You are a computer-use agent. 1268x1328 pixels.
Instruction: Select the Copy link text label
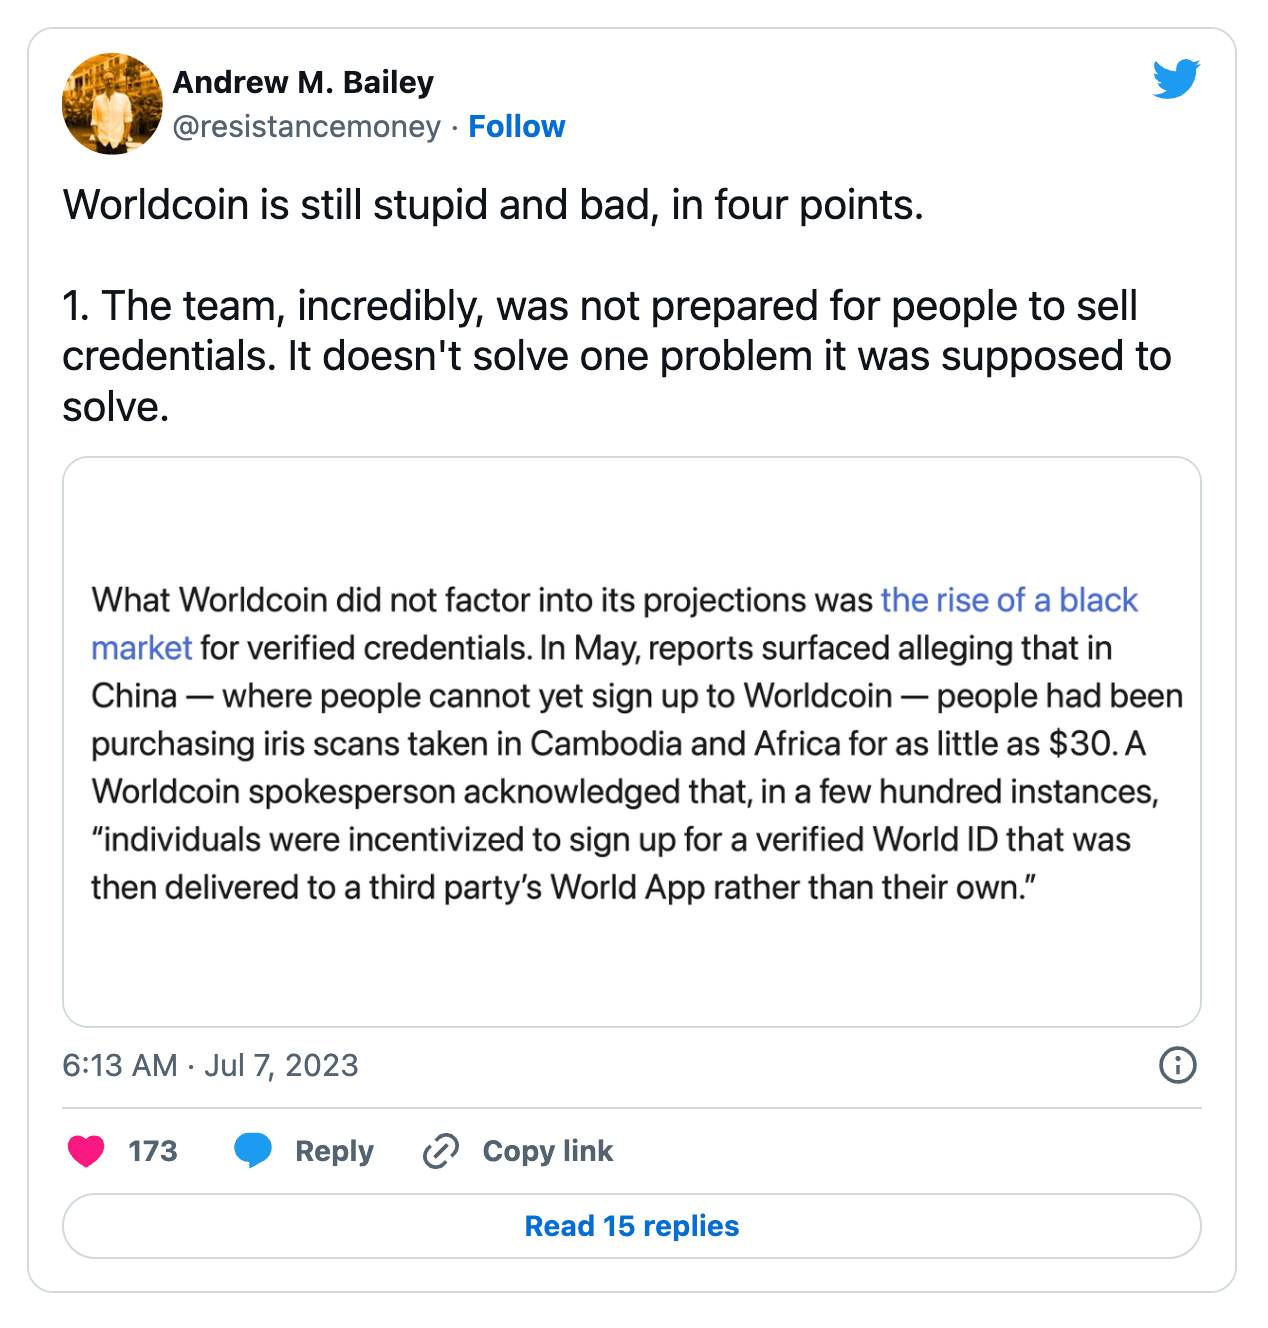click(x=547, y=1151)
